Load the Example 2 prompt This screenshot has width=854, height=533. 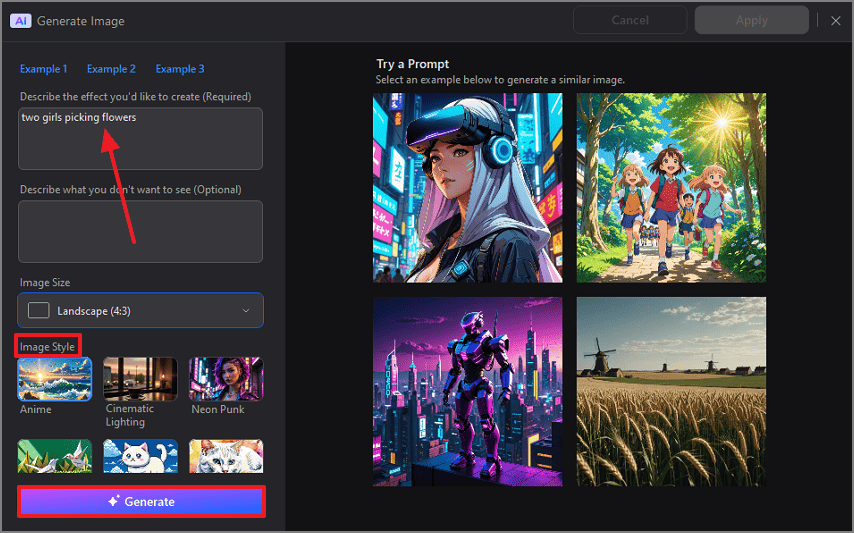111,69
